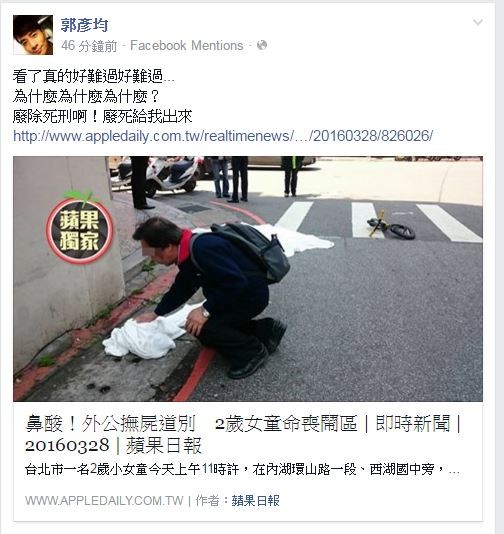Screen dimensions: 504x534
Task: Open the poster's profile picture
Action: [33, 35]
